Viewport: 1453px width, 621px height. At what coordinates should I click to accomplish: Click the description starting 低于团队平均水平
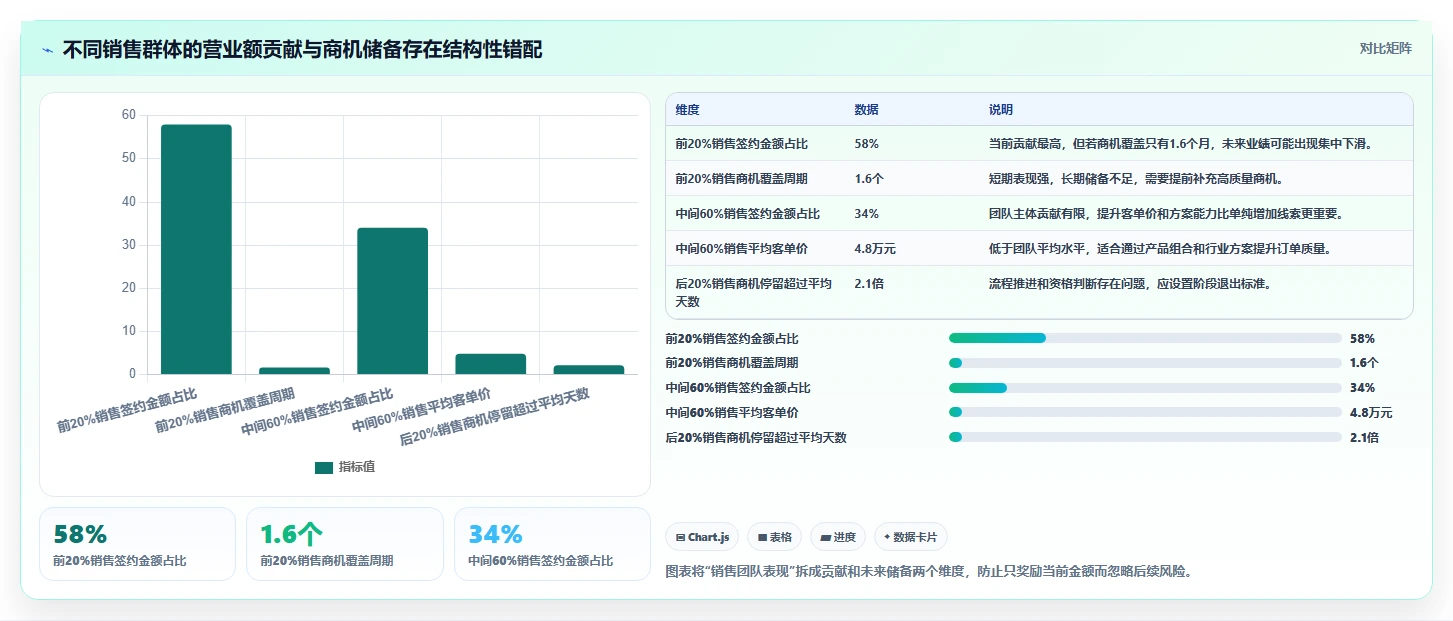click(x=1159, y=249)
